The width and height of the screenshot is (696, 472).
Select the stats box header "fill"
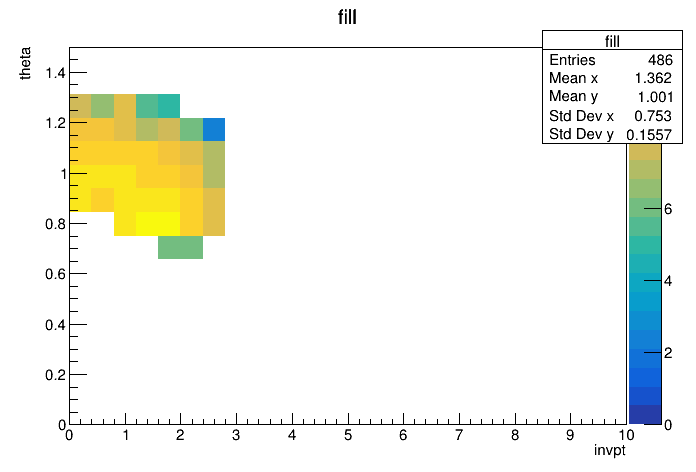(x=612, y=41)
